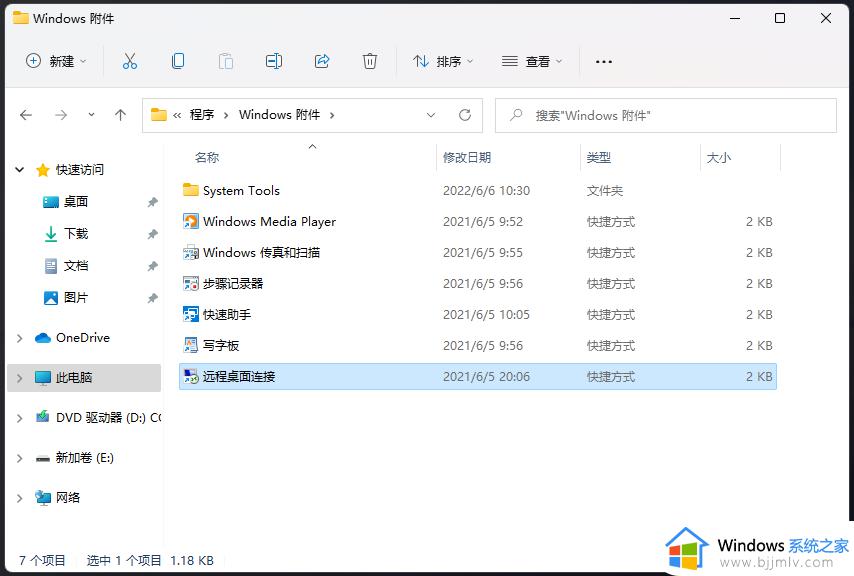Viewport: 854px width, 576px height.
Task: Click the 写字板 file icon
Action: coord(191,346)
